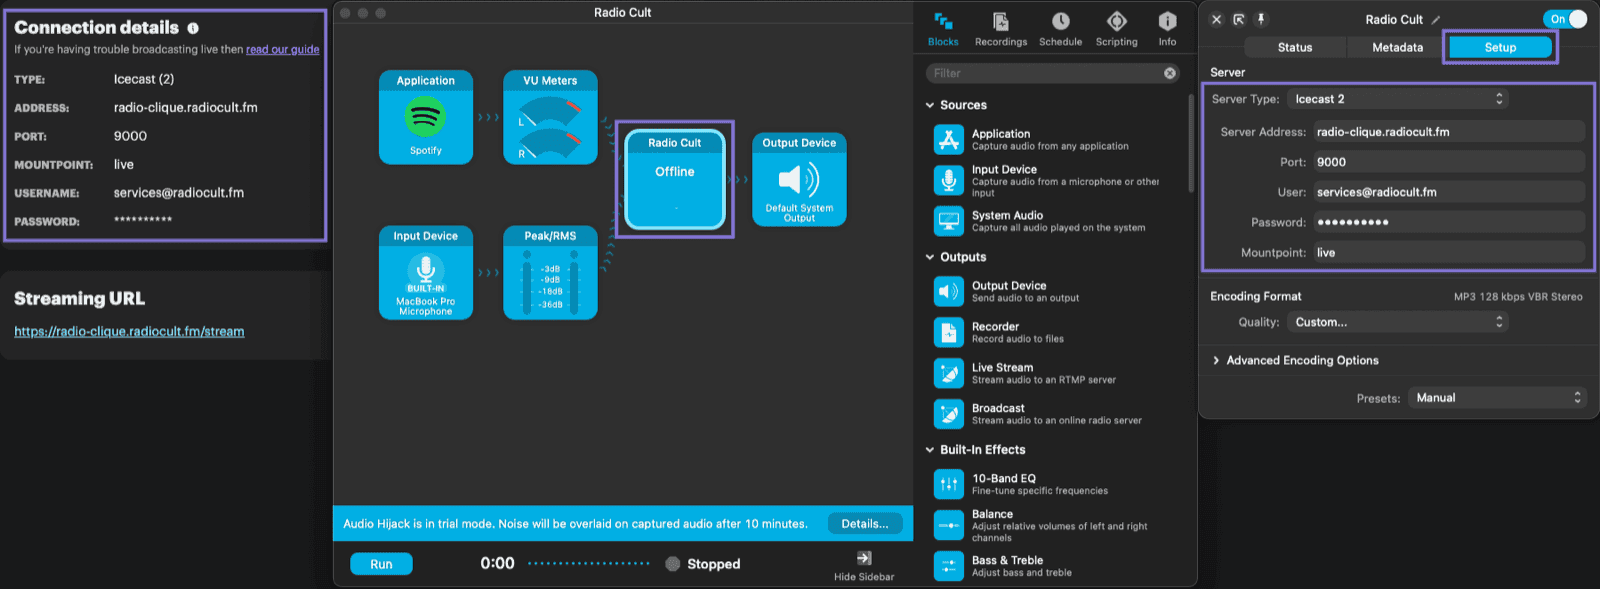Viewport: 1600px width, 589px height.
Task: Open the Recordings sidebar tab
Action: [1000, 29]
